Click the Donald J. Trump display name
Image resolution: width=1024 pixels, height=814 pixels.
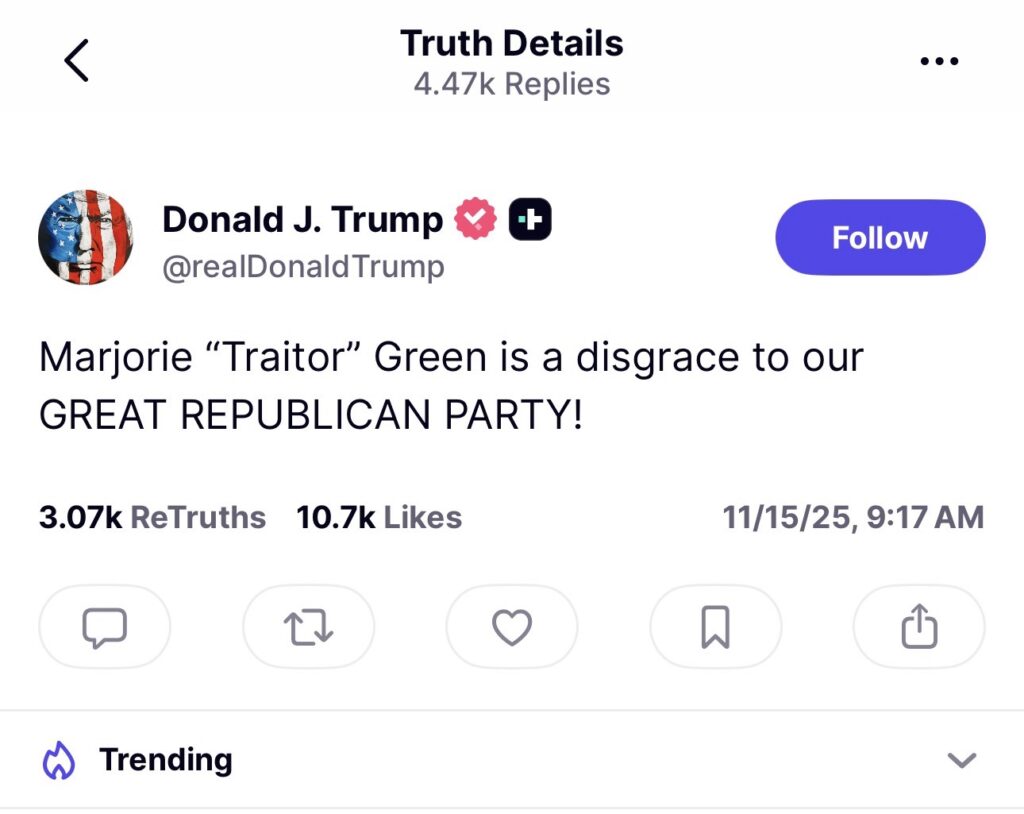[302, 220]
